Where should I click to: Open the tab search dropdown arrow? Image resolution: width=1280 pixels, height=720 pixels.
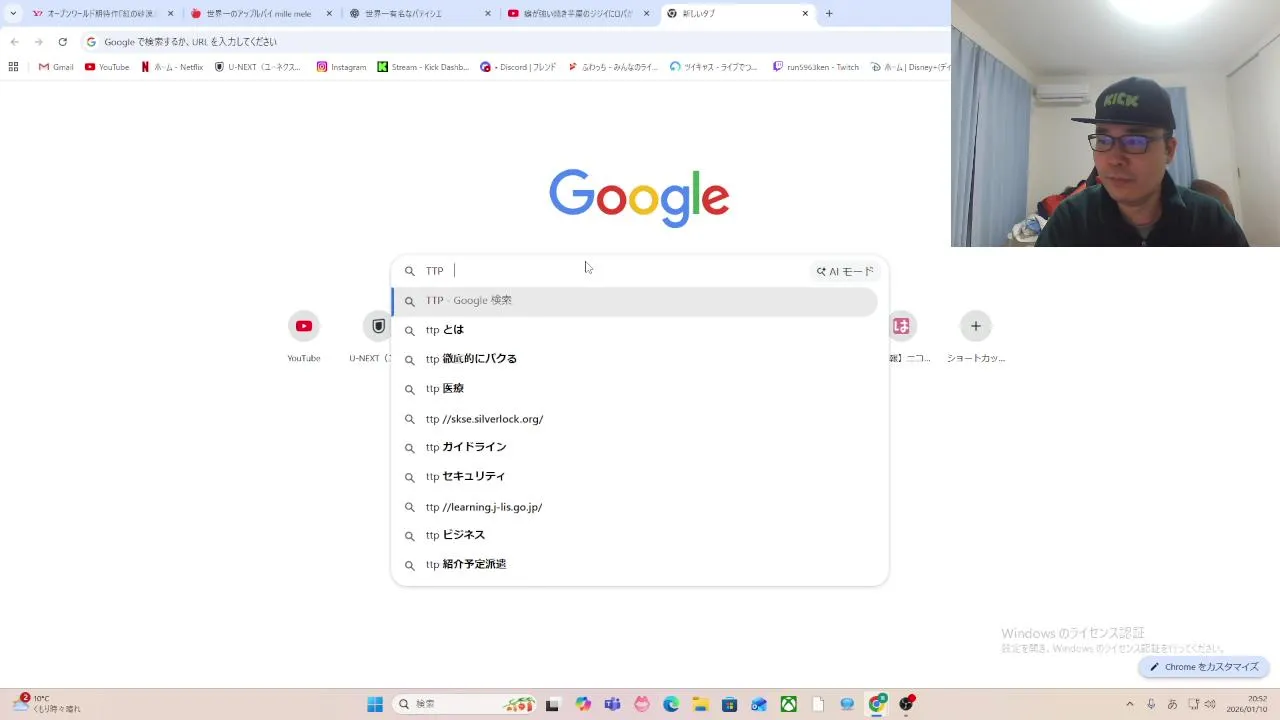pos(13,14)
